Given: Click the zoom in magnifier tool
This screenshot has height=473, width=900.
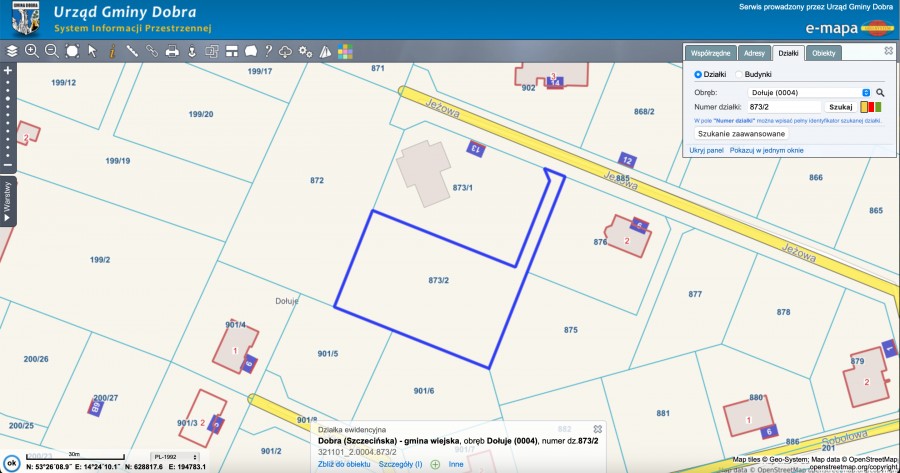Looking at the screenshot, I should pos(31,51).
